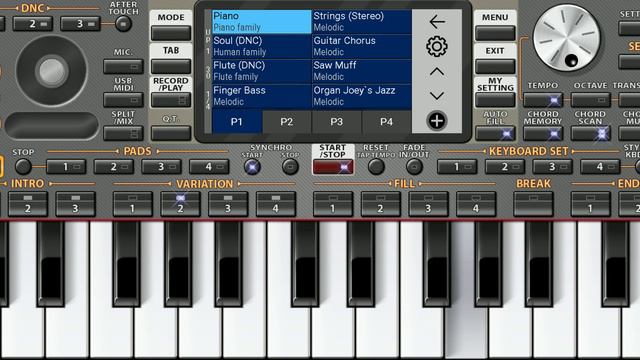Screen dimensions: 640x360
Task: Click the silver value dial knob
Action: coord(567,38)
